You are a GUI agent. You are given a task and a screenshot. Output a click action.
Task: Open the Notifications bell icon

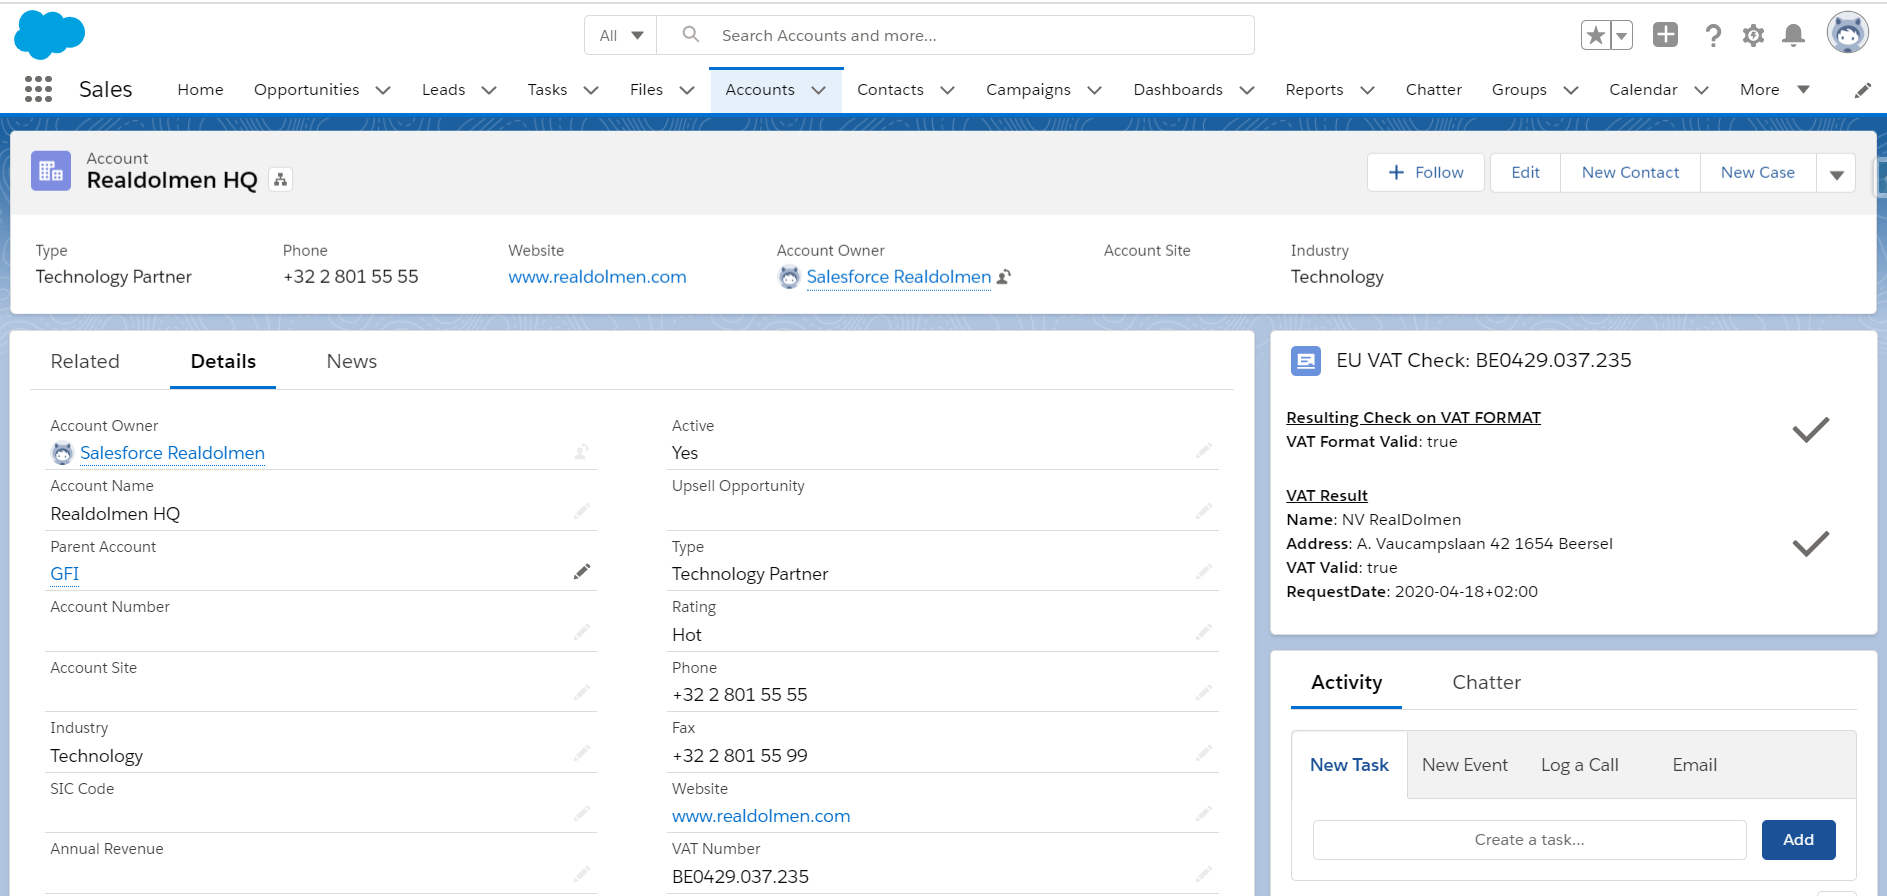click(1794, 36)
